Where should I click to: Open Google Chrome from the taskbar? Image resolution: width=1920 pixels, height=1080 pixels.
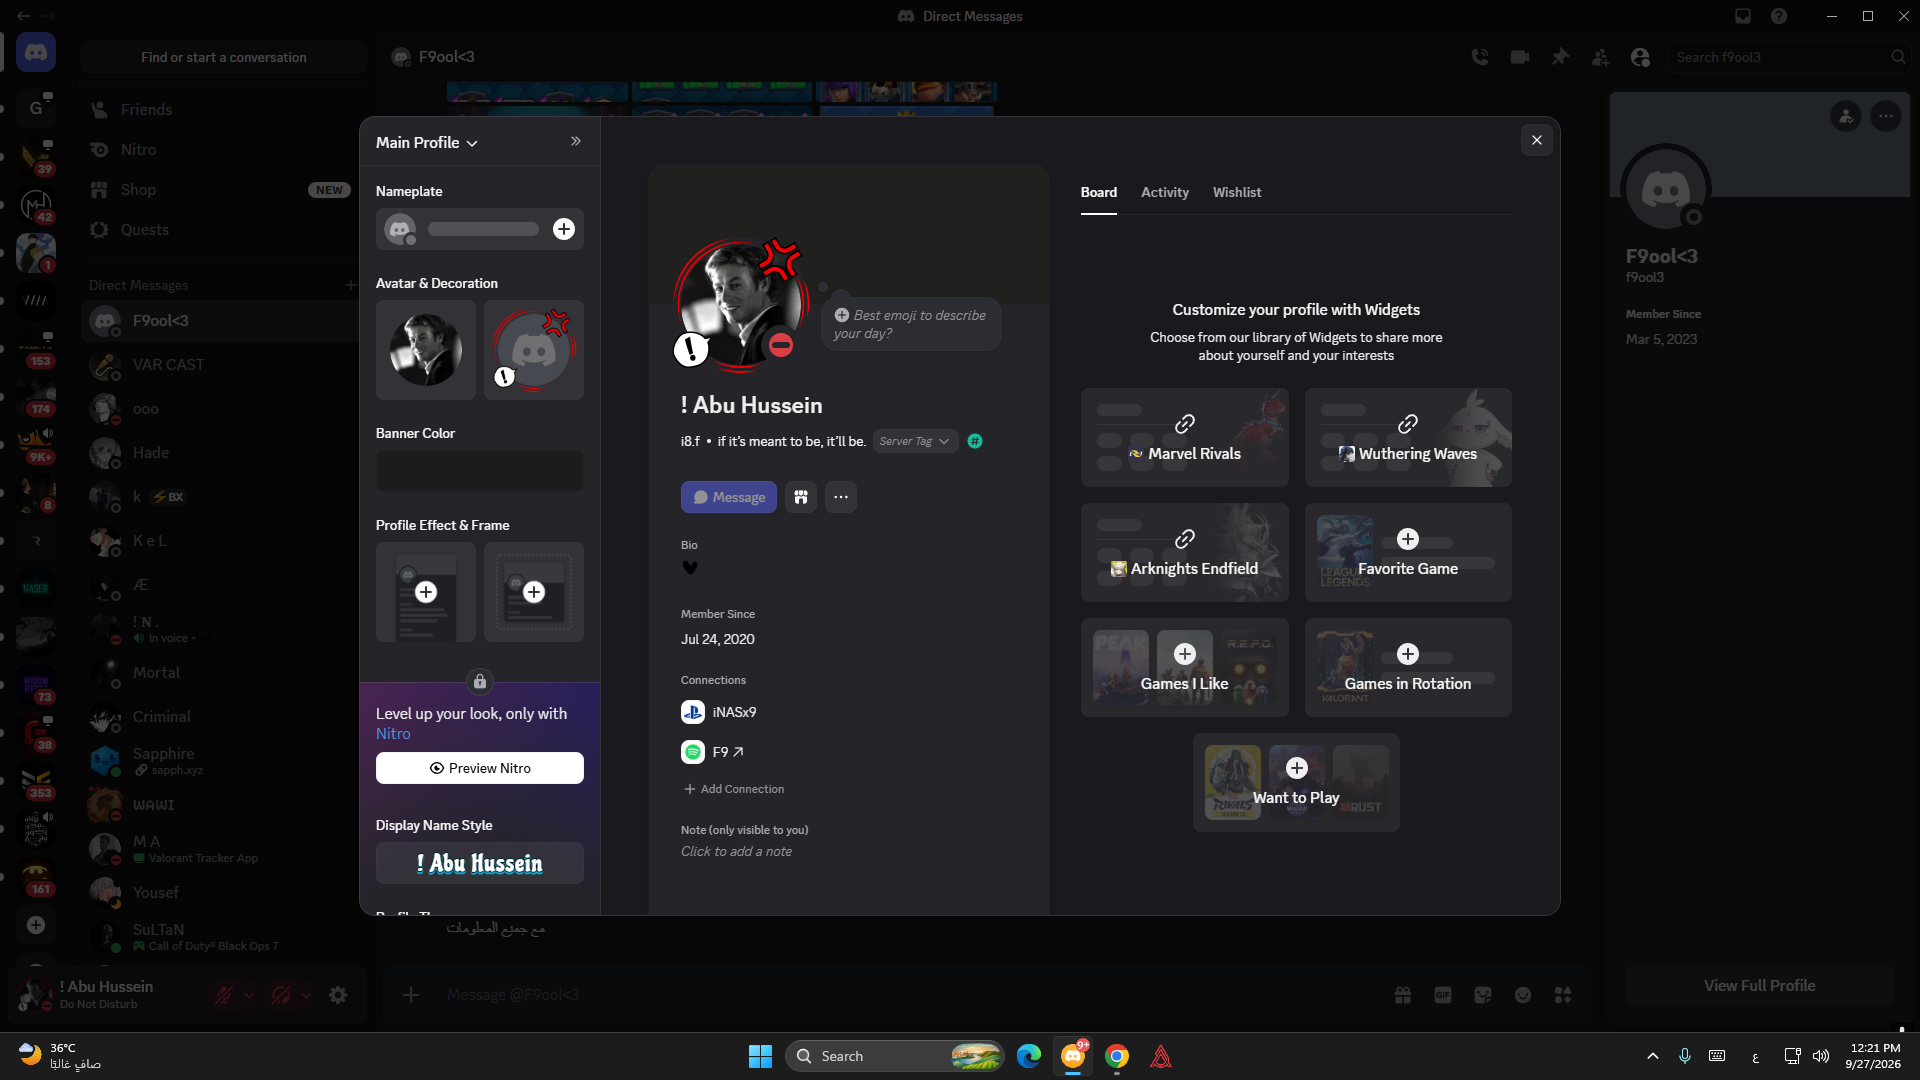click(1117, 1056)
